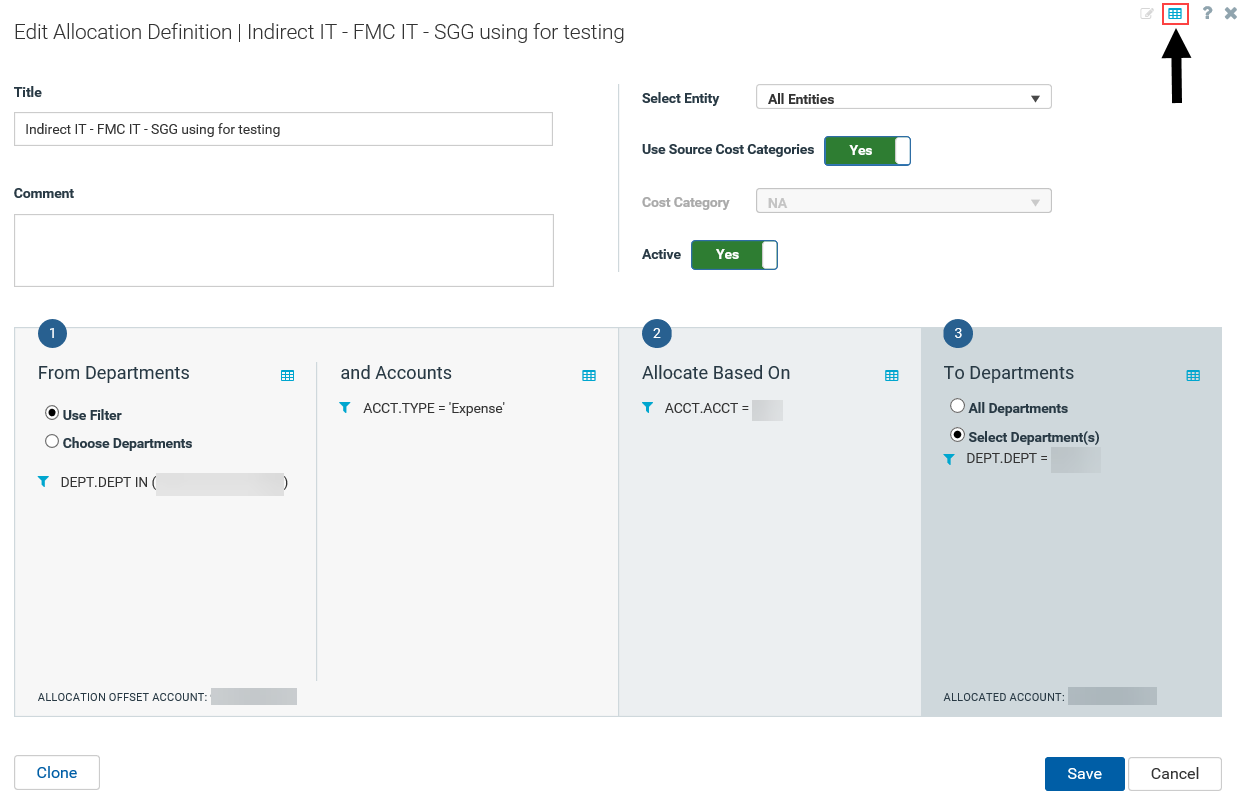This screenshot has width=1244, height=797.
Task: Click the filter icon beside DEPT.DEPT = in To Departments
Action: pyautogui.click(x=949, y=459)
